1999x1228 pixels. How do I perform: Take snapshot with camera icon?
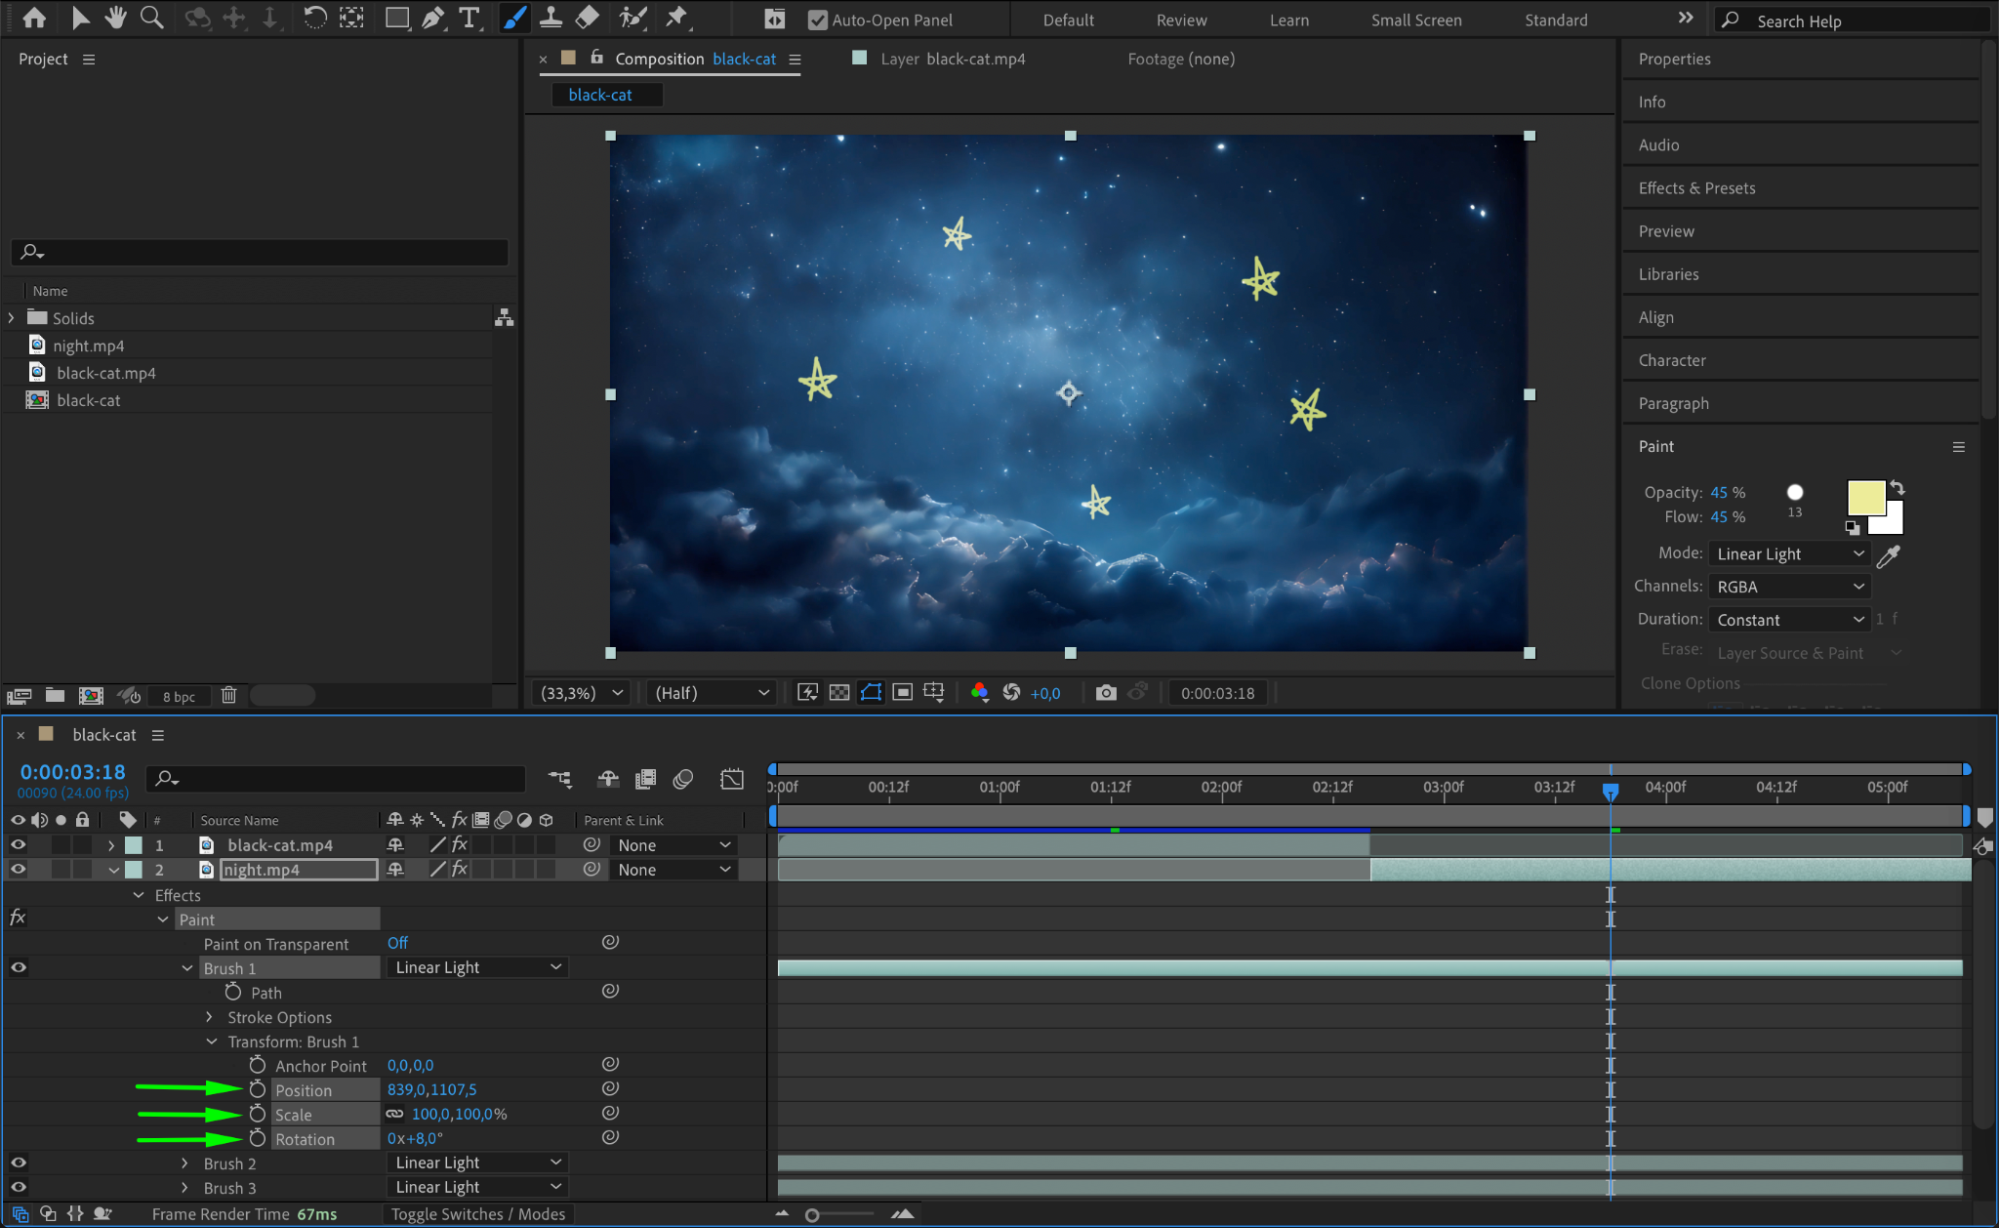(x=1105, y=693)
